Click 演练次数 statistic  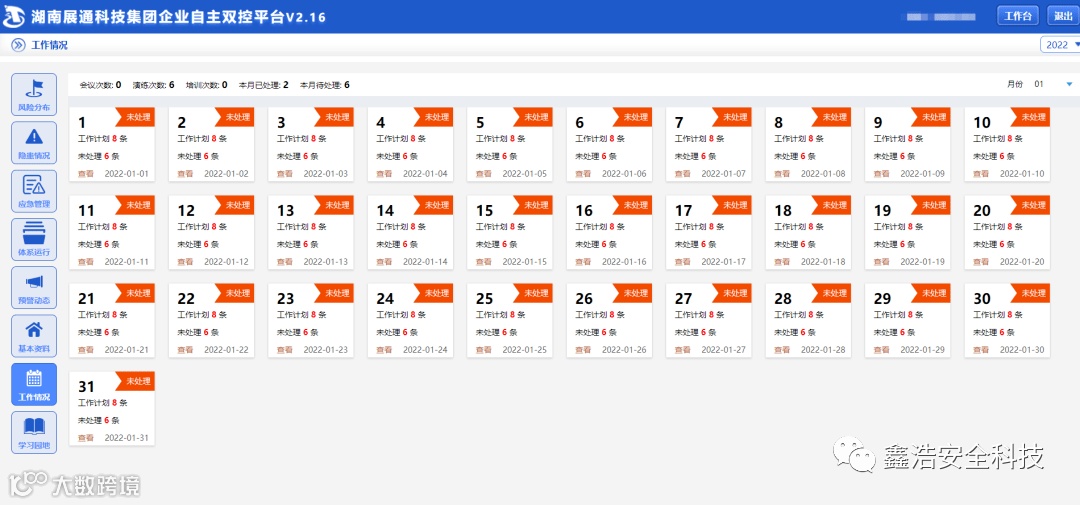tap(154, 85)
